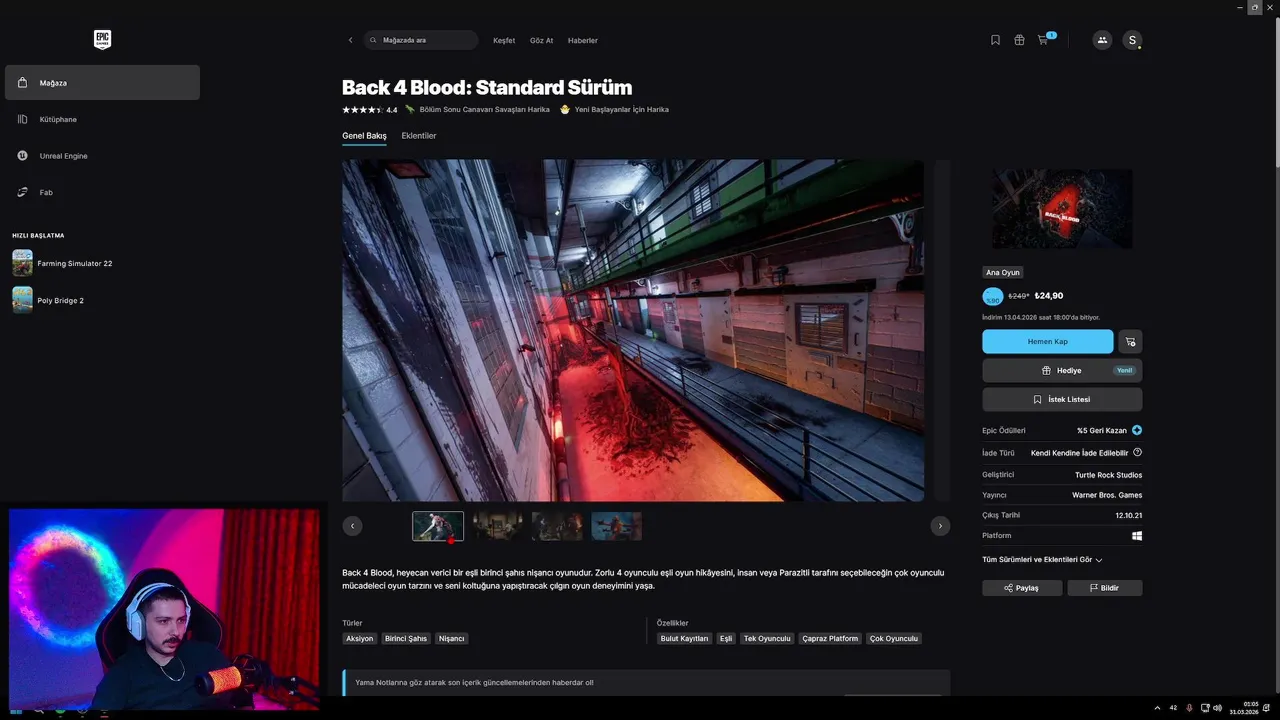Click the 4.4 star rating
Screen dimensions: 1280x720
pyautogui.click(x=370, y=109)
